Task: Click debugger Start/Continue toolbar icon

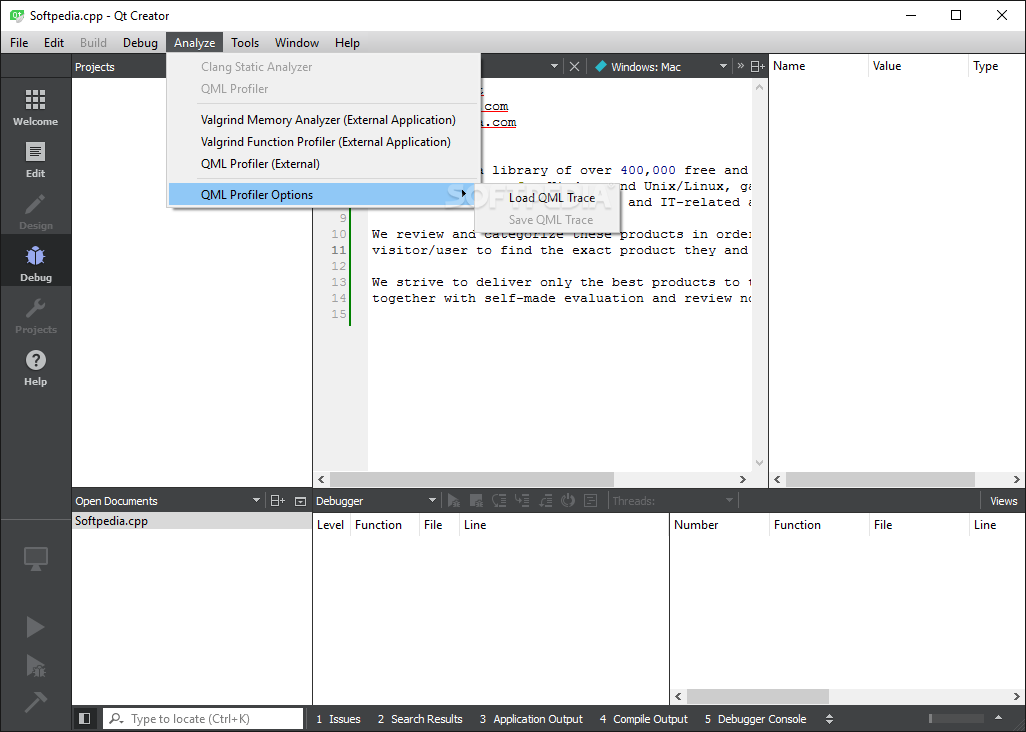Action: 453,501
